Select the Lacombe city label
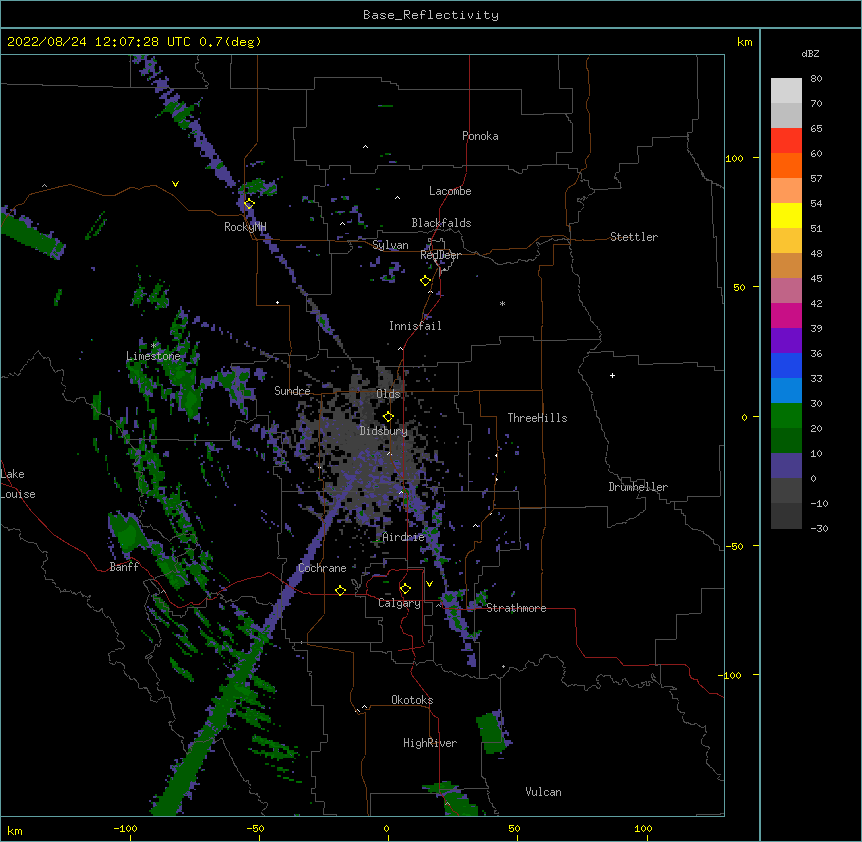This screenshot has height=842, width=862. click(450, 191)
